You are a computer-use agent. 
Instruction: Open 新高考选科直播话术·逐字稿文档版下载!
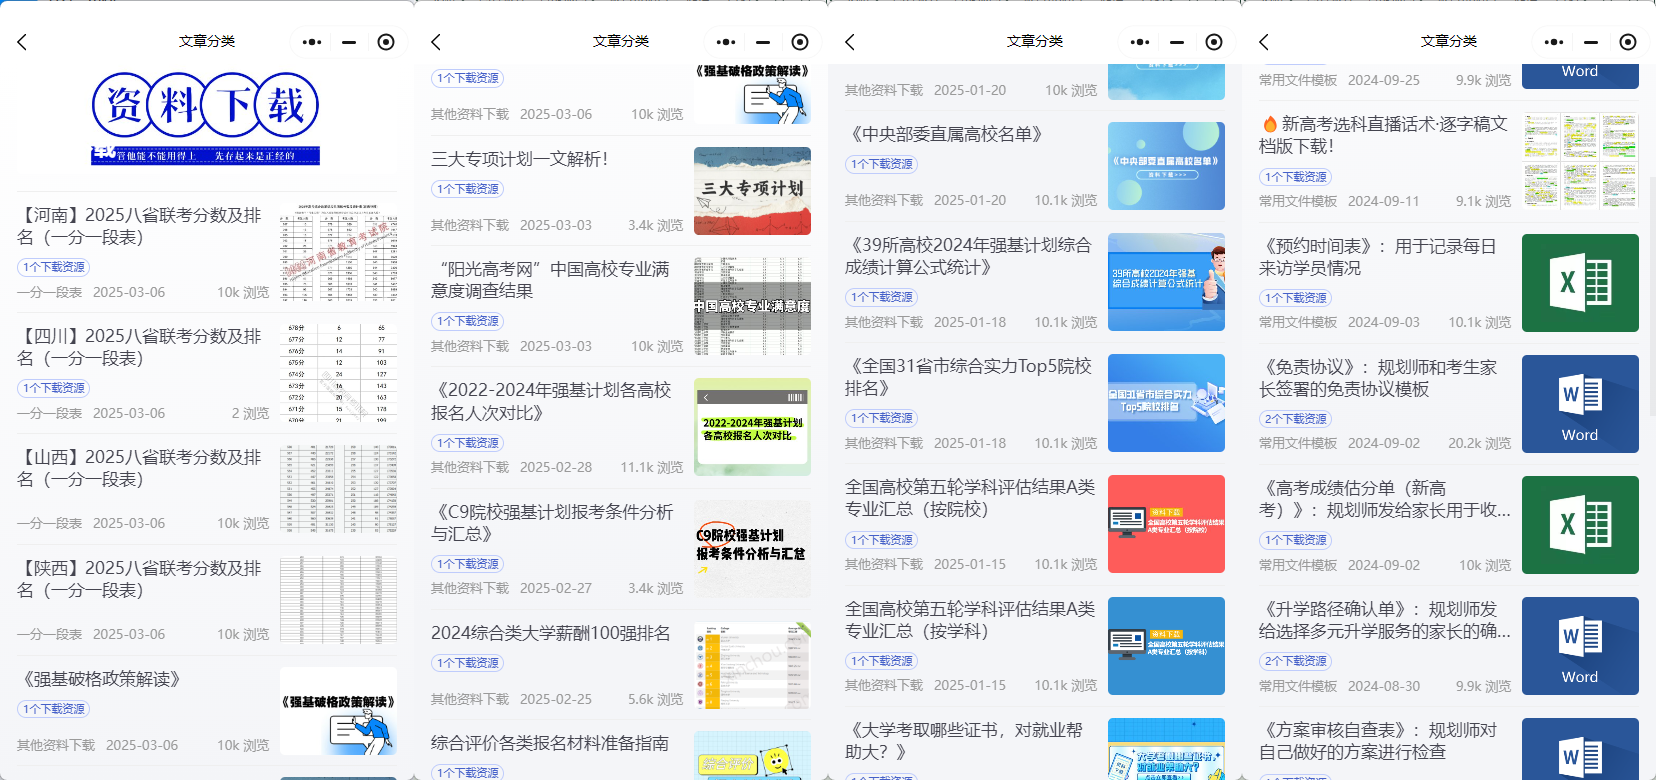tap(1383, 135)
